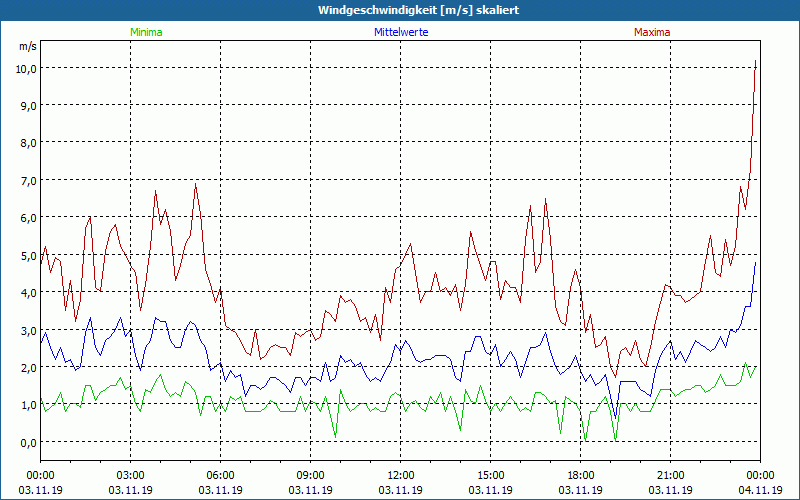Screen dimensions: 800x500
Task: Click the 6,0 y-axis value
Action: (29, 218)
